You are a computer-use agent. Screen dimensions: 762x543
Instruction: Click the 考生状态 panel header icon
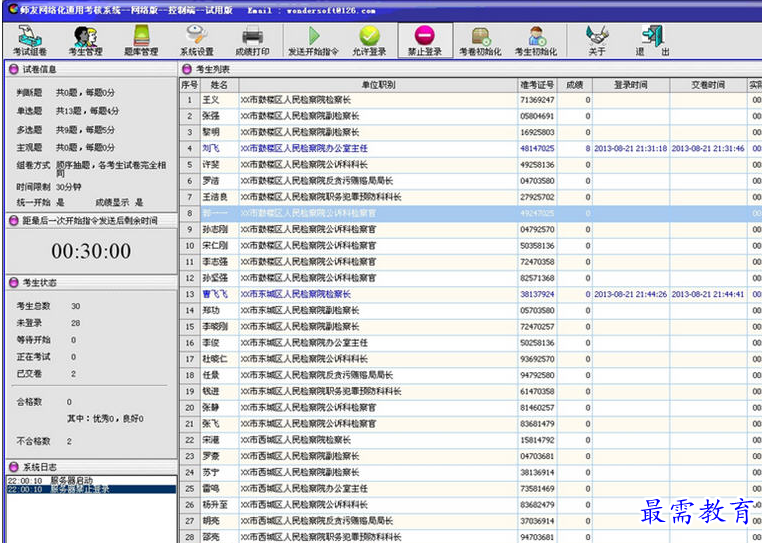(x=14, y=282)
